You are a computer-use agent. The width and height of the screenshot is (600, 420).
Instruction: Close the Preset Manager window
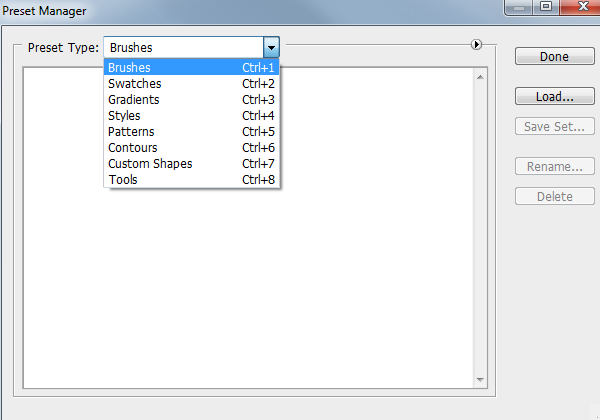coord(581,7)
